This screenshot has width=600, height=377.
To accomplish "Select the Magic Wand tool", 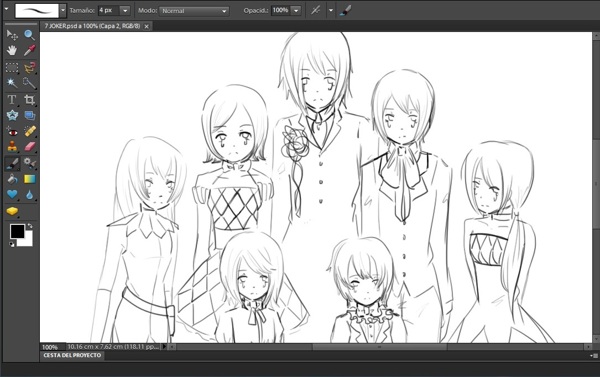I will click(12, 83).
